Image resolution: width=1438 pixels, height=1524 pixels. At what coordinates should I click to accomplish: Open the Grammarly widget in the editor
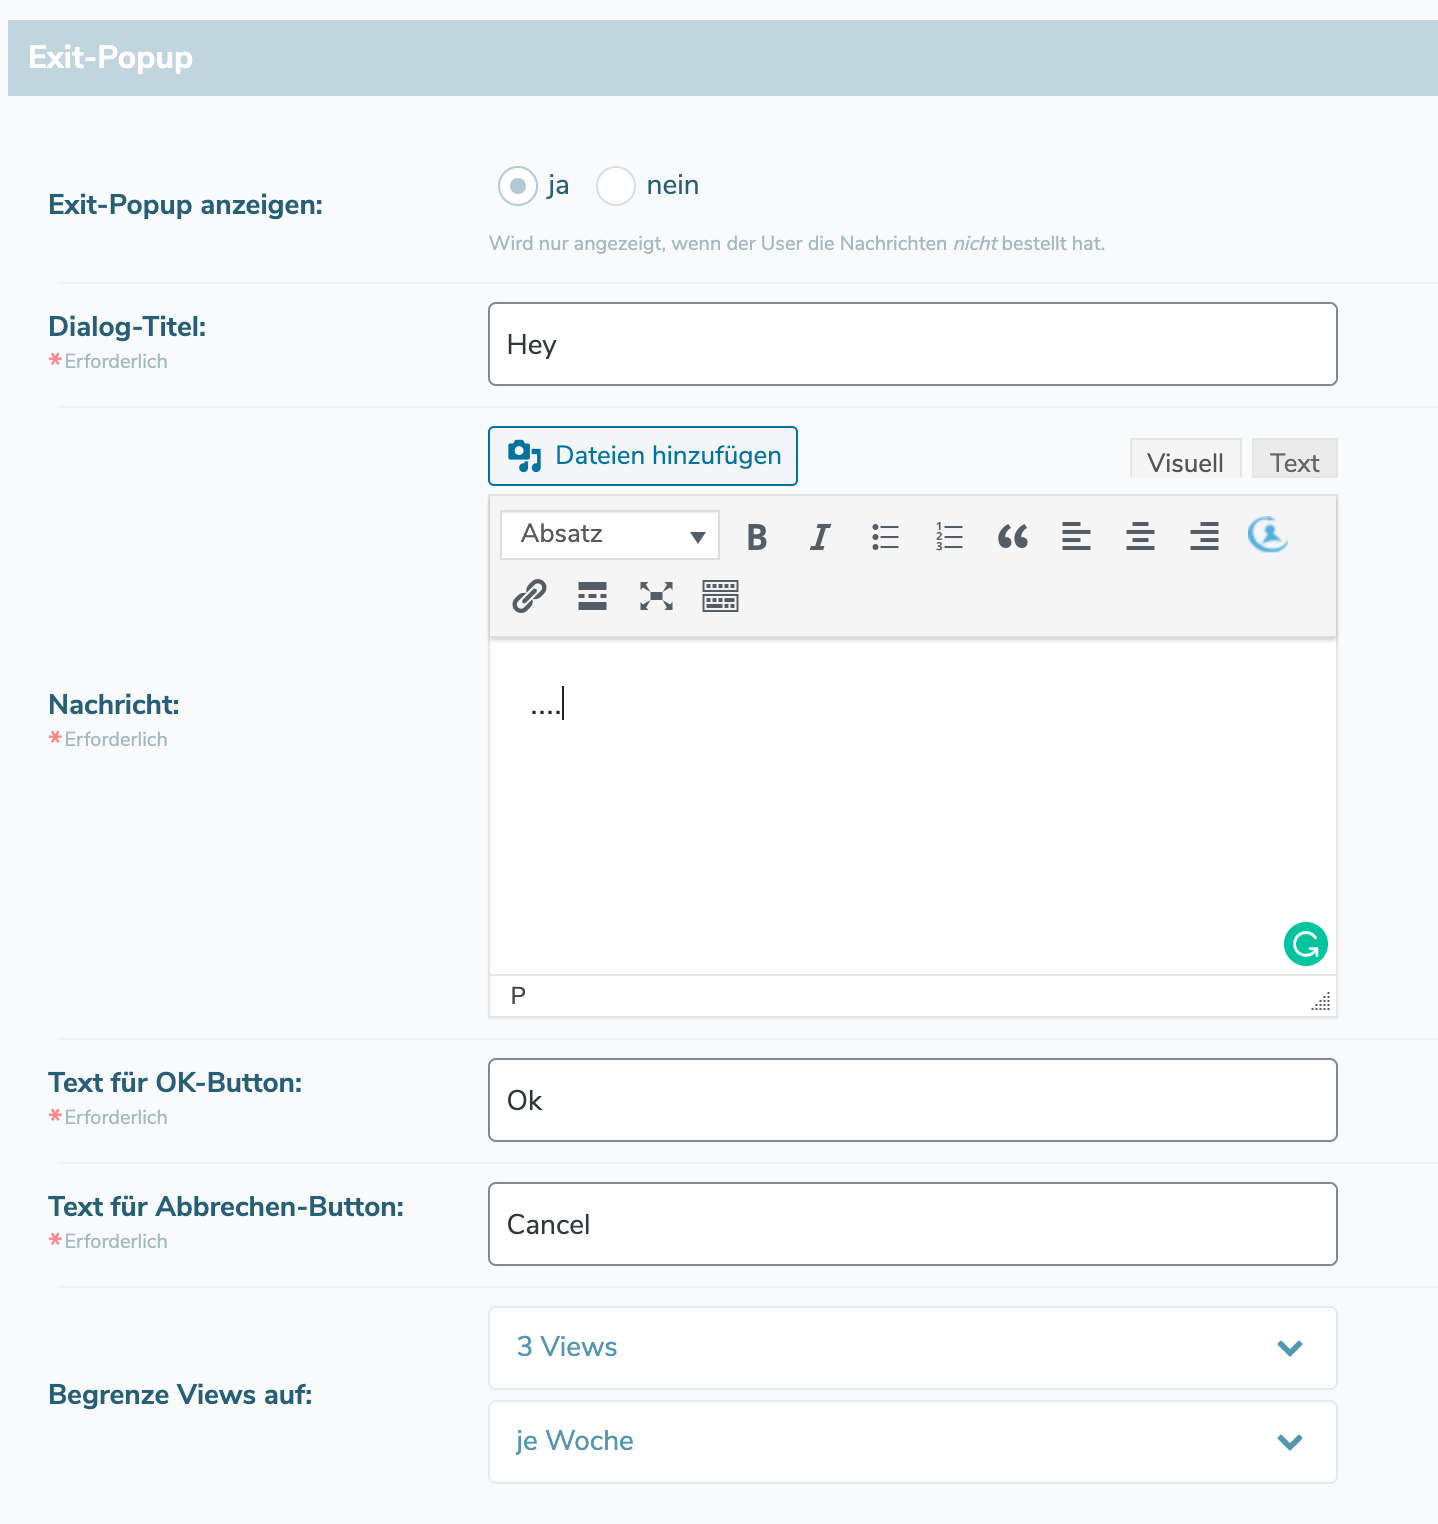pos(1305,944)
